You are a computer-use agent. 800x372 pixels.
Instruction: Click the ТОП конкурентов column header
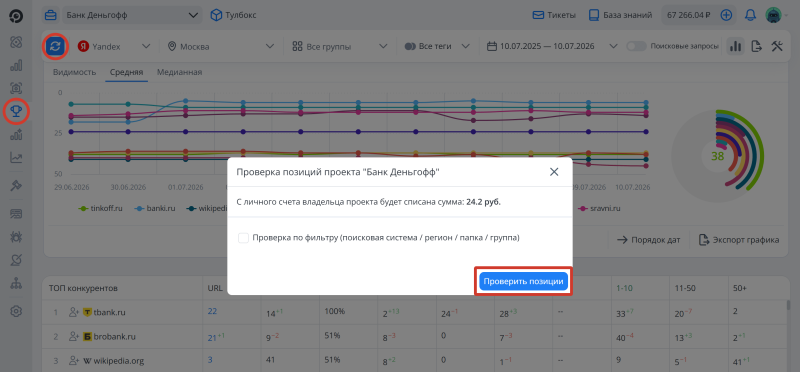tap(83, 288)
